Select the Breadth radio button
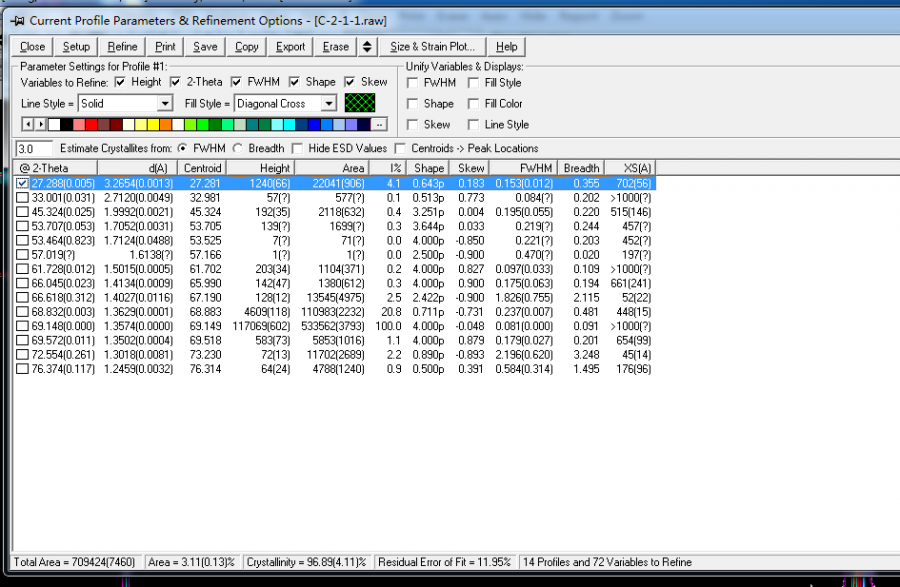 237,149
